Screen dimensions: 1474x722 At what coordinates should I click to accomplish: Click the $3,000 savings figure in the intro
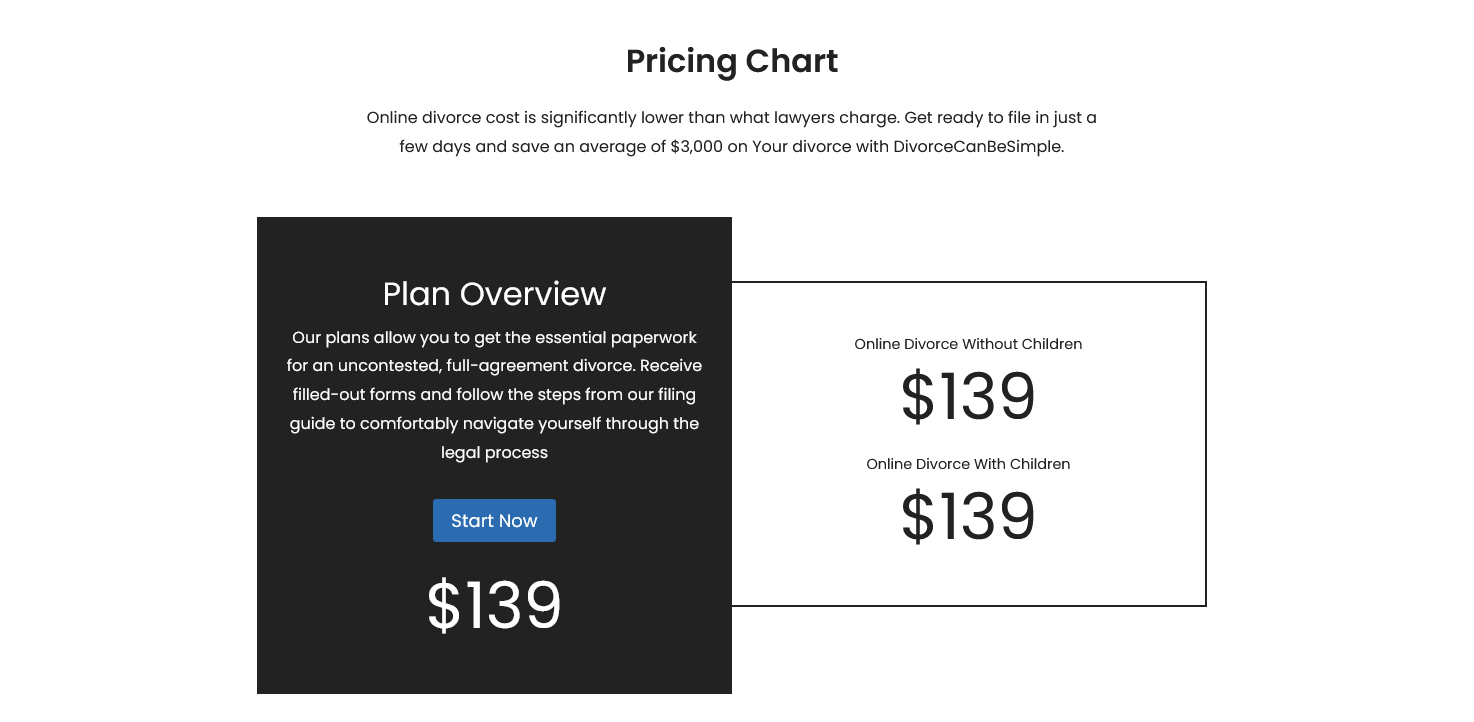point(696,146)
